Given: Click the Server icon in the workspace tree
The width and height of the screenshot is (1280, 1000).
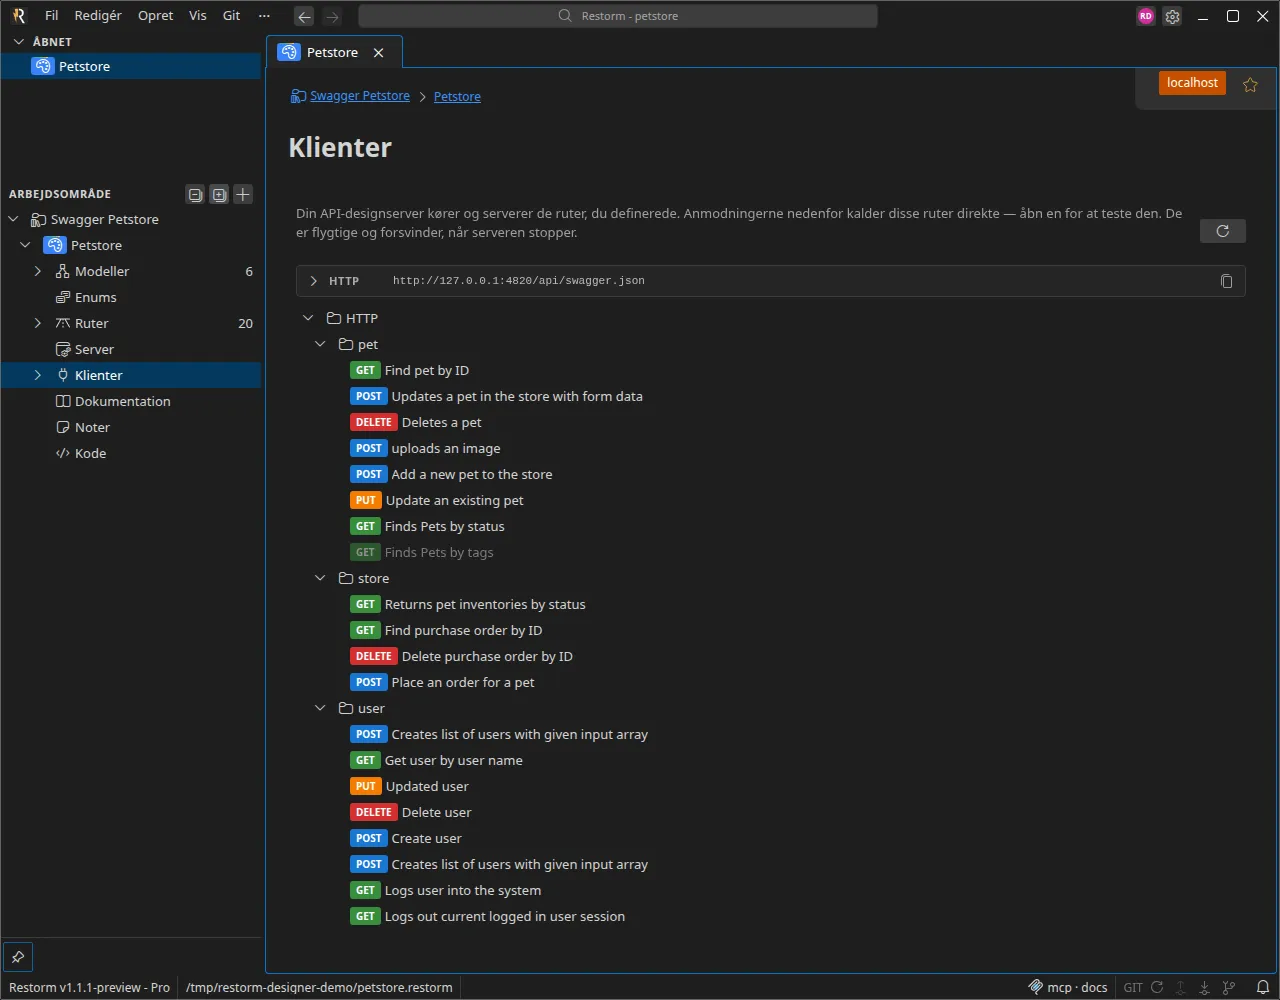Looking at the screenshot, I should 63,349.
